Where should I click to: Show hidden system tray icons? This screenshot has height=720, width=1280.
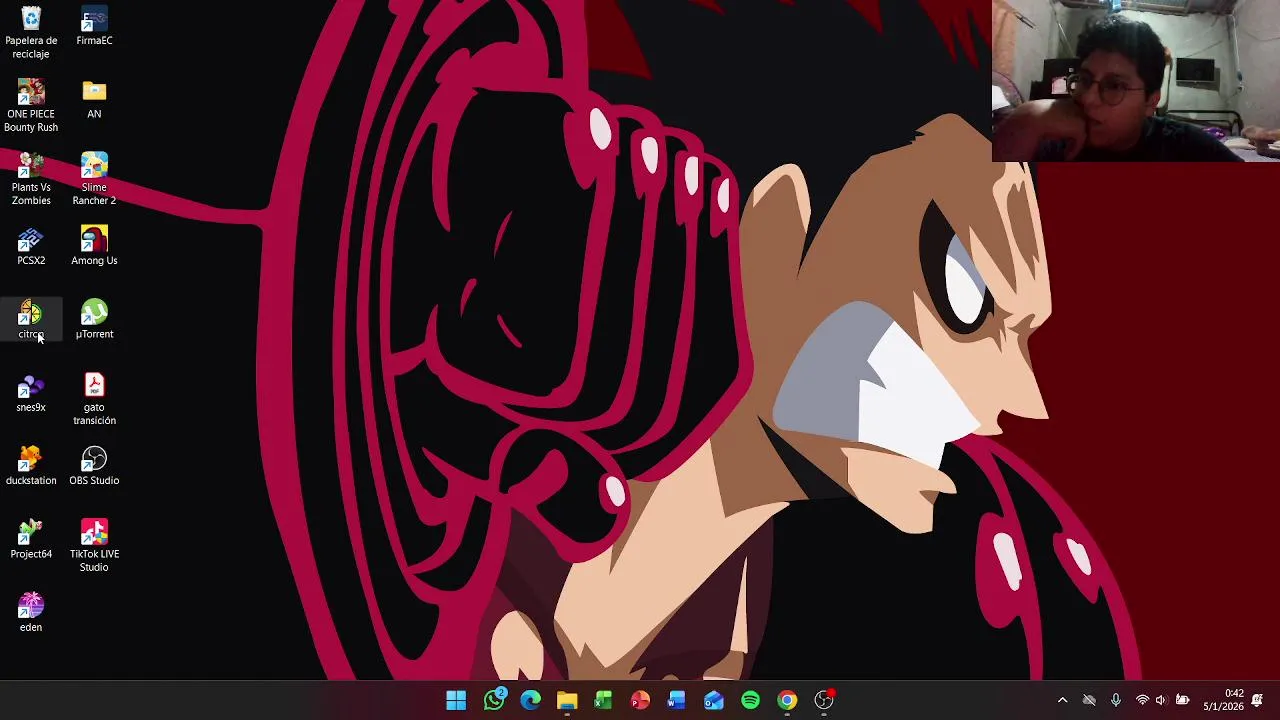pos(1062,700)
